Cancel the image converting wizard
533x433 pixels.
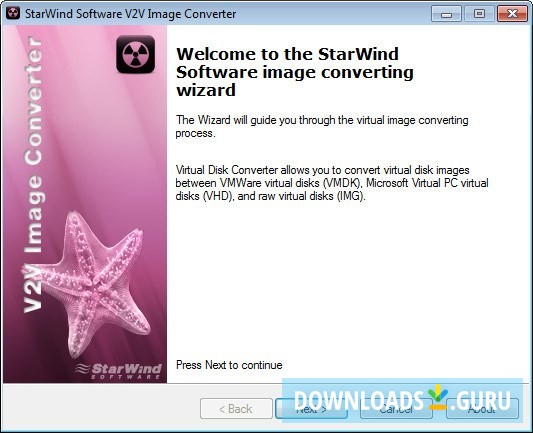(x=396, y=409)
